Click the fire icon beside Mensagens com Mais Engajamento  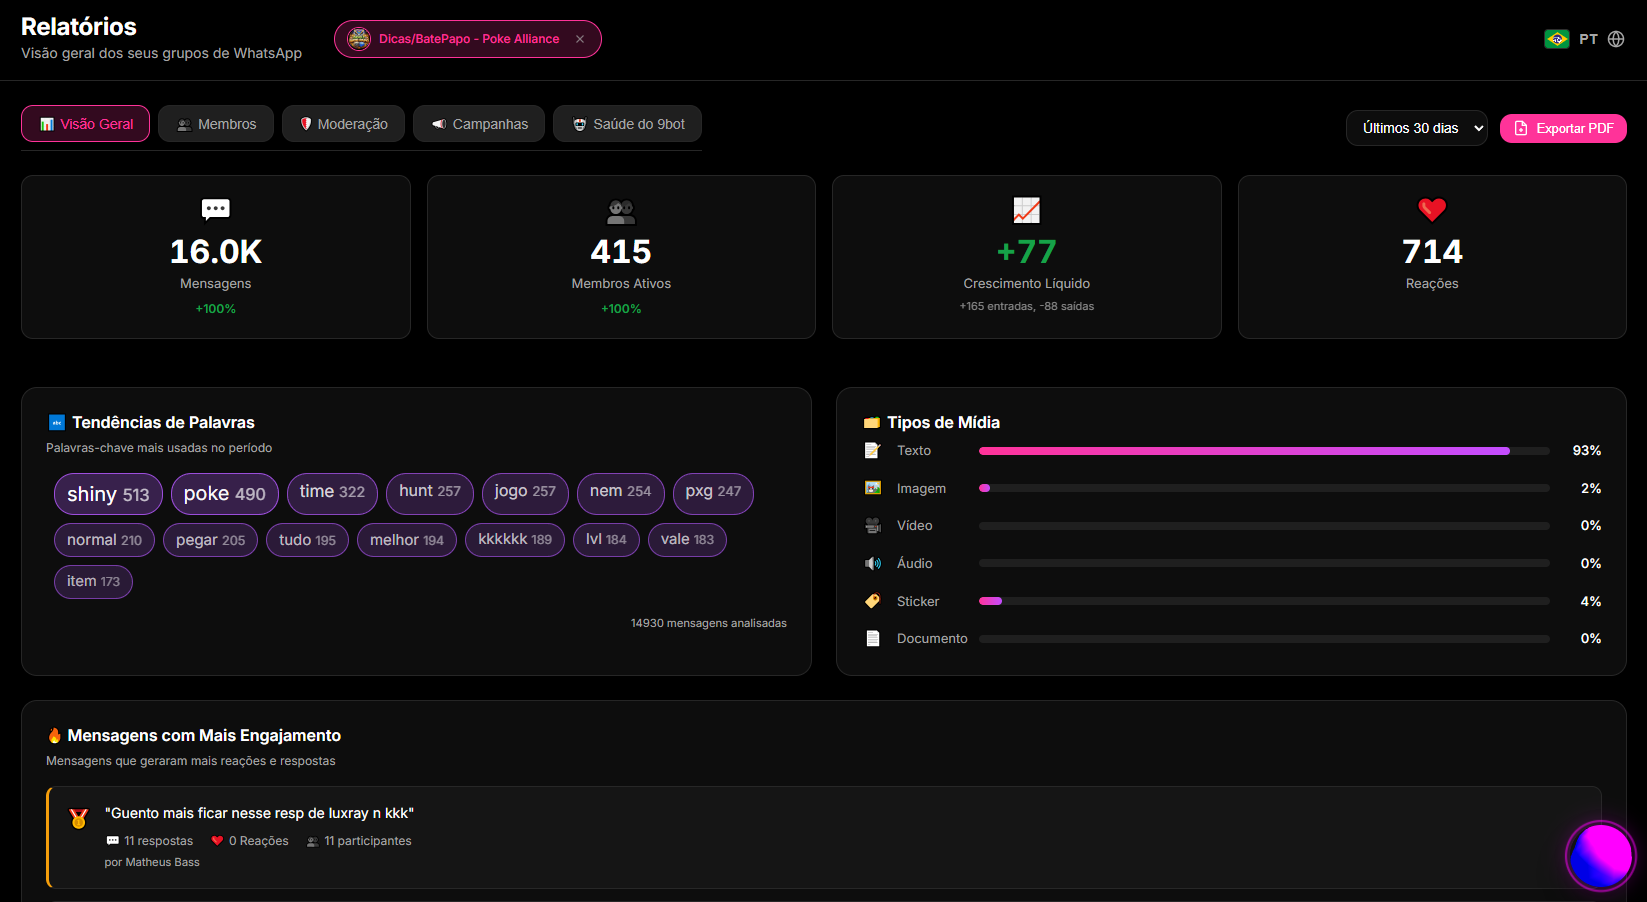click(55, 735)
